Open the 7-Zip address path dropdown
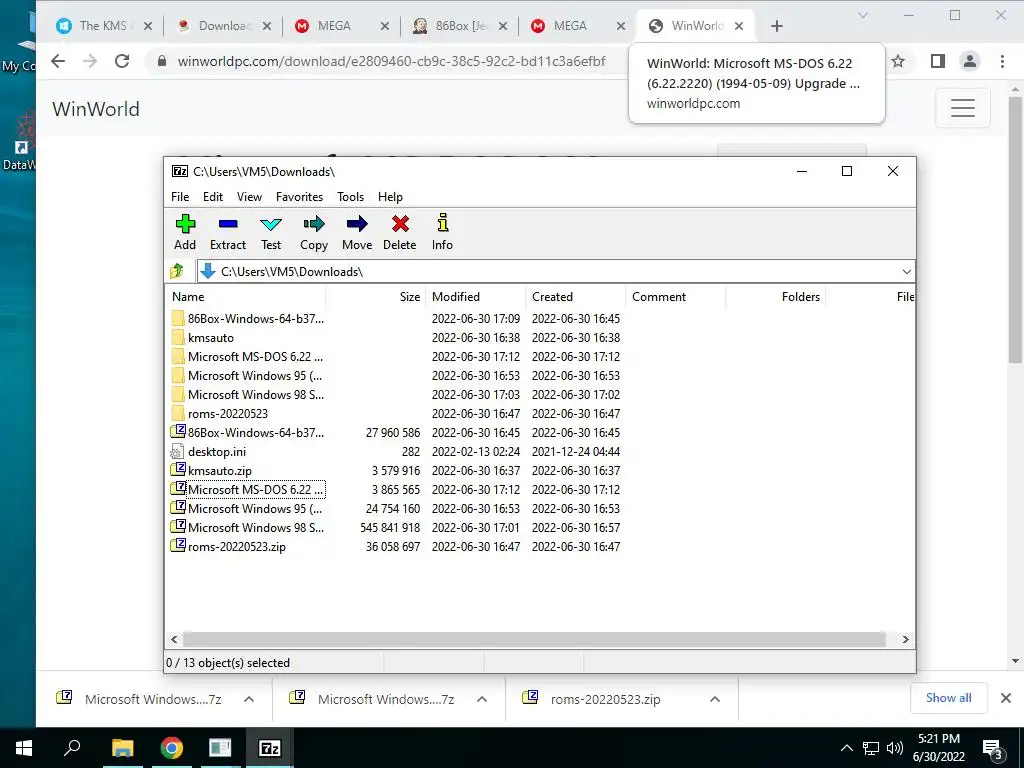The height and width of the screenshot is (768, 1024). point(906,272)
